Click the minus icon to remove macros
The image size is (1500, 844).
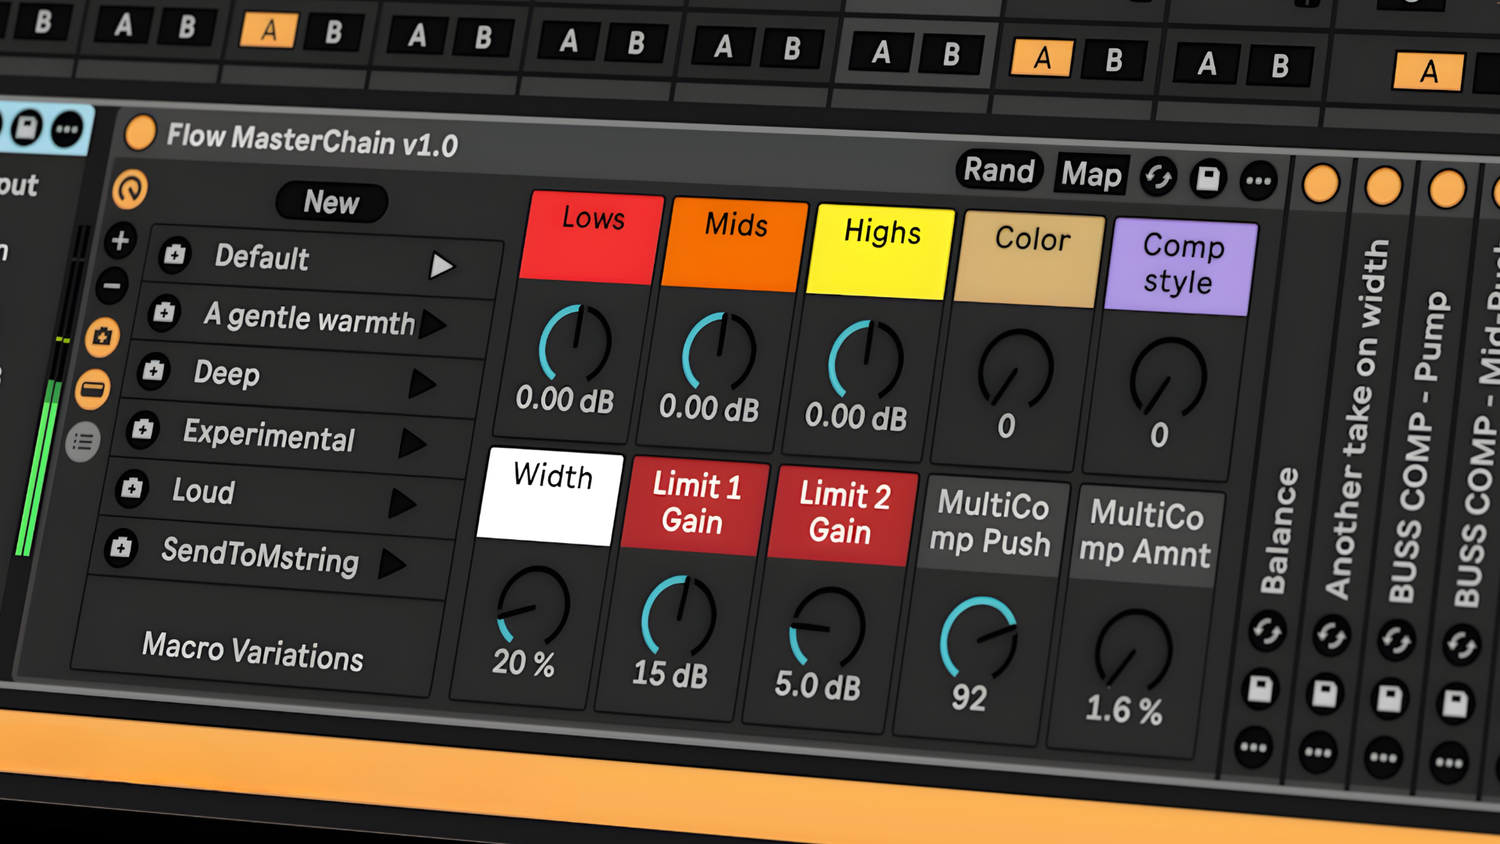coord(112,286)
